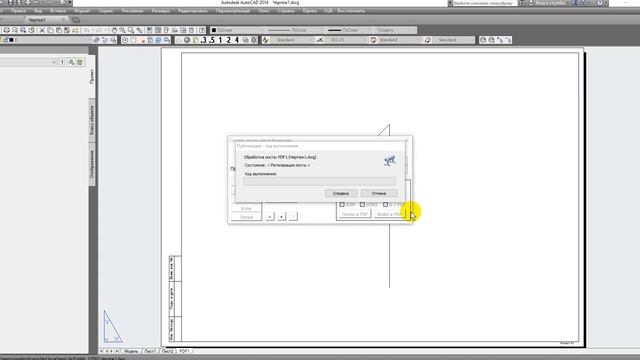The width and height of the screenshot is (640, 360).
Task: Click the plotter icon in progress dialog
Action: pos(390,160)
